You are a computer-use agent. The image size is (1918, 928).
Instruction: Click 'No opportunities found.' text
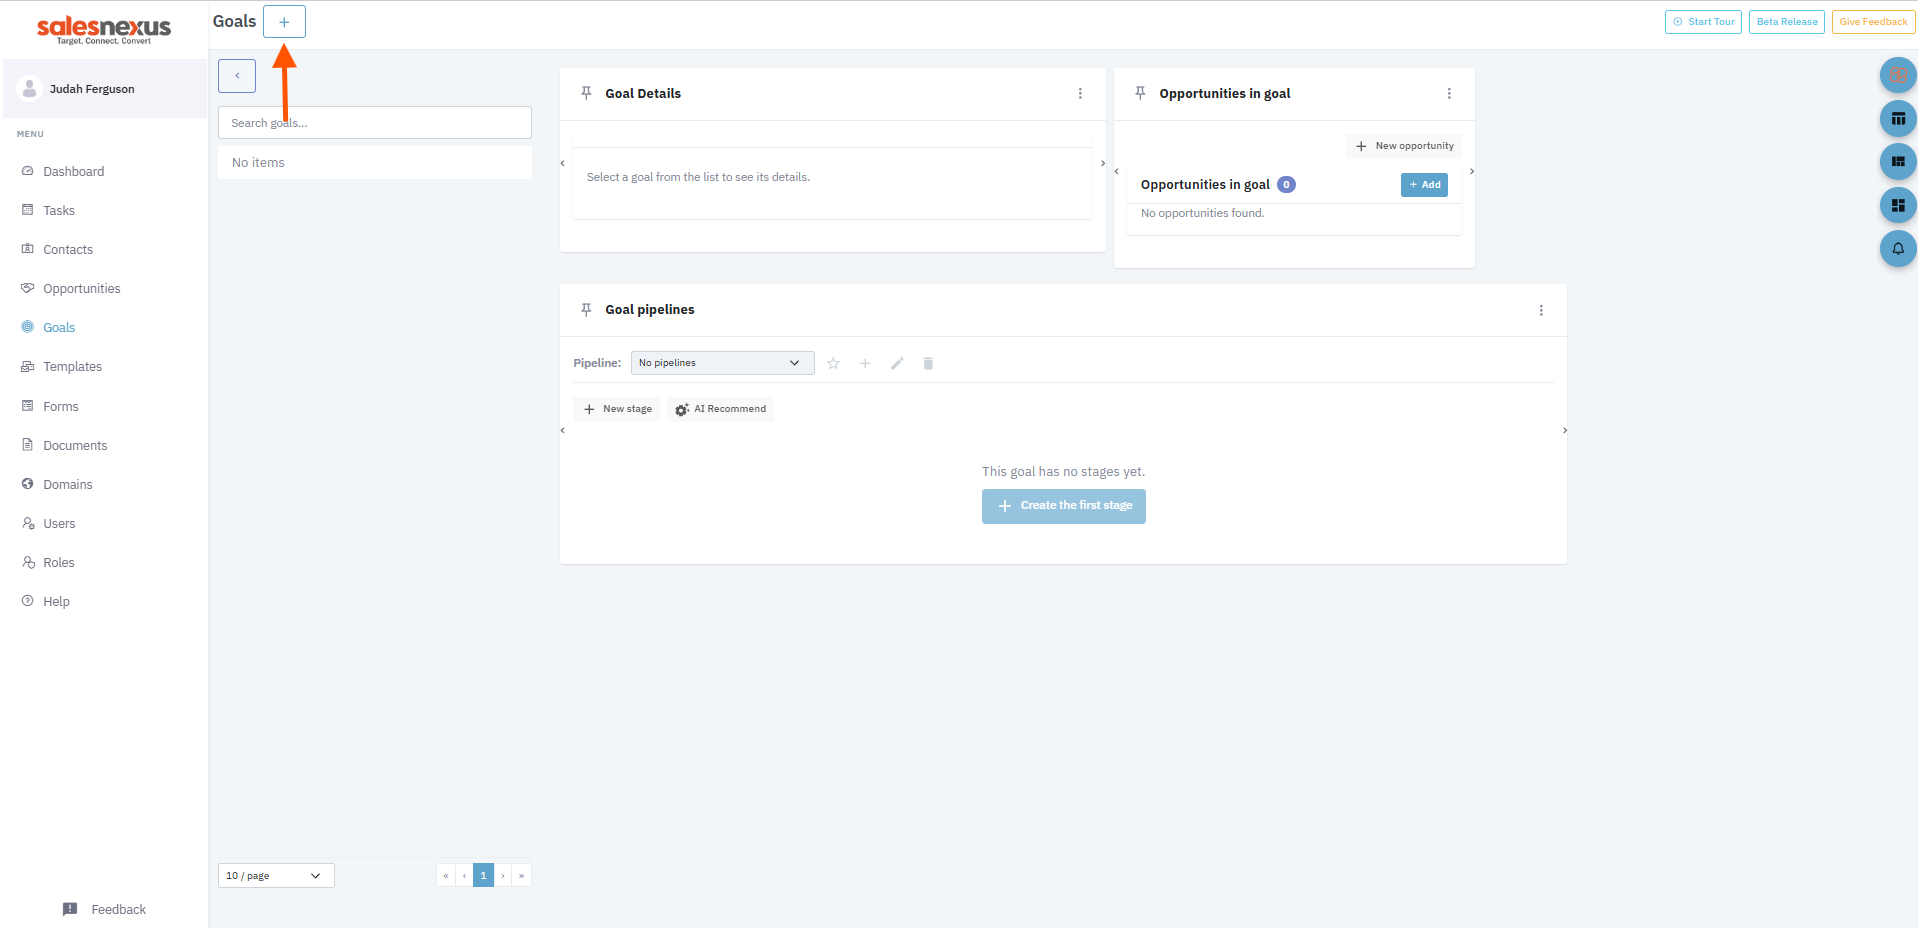pos(1202,214)
